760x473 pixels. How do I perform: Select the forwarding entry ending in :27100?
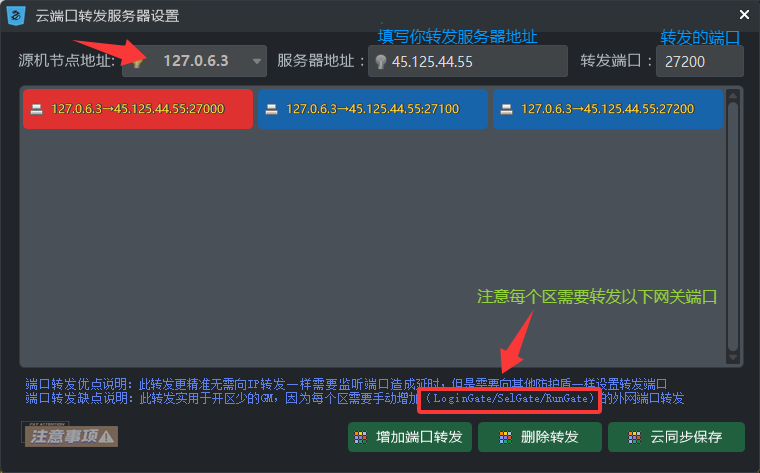tap(373, 109)
